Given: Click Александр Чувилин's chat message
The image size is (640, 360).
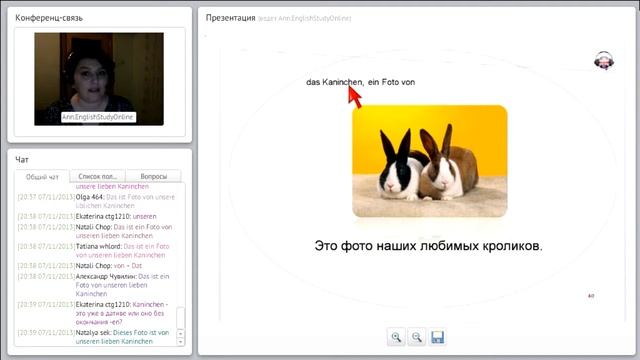Looking at the screenshot, I should pyautogui.click(x=94, y=285).
